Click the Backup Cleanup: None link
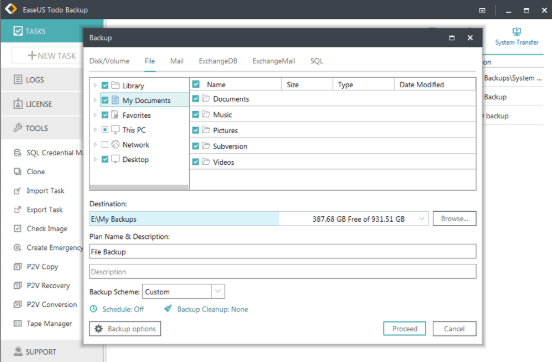This screenshot has width=552, height=362. (x=213, y=309)
